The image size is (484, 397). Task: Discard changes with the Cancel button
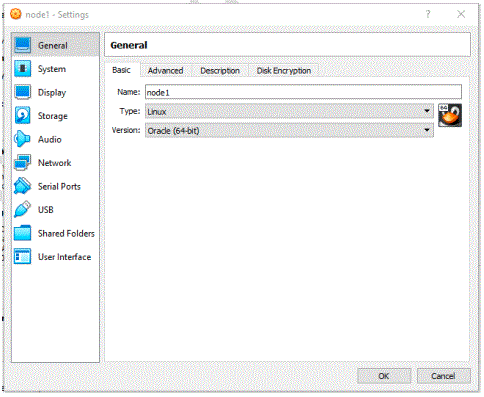click(443, 376)
